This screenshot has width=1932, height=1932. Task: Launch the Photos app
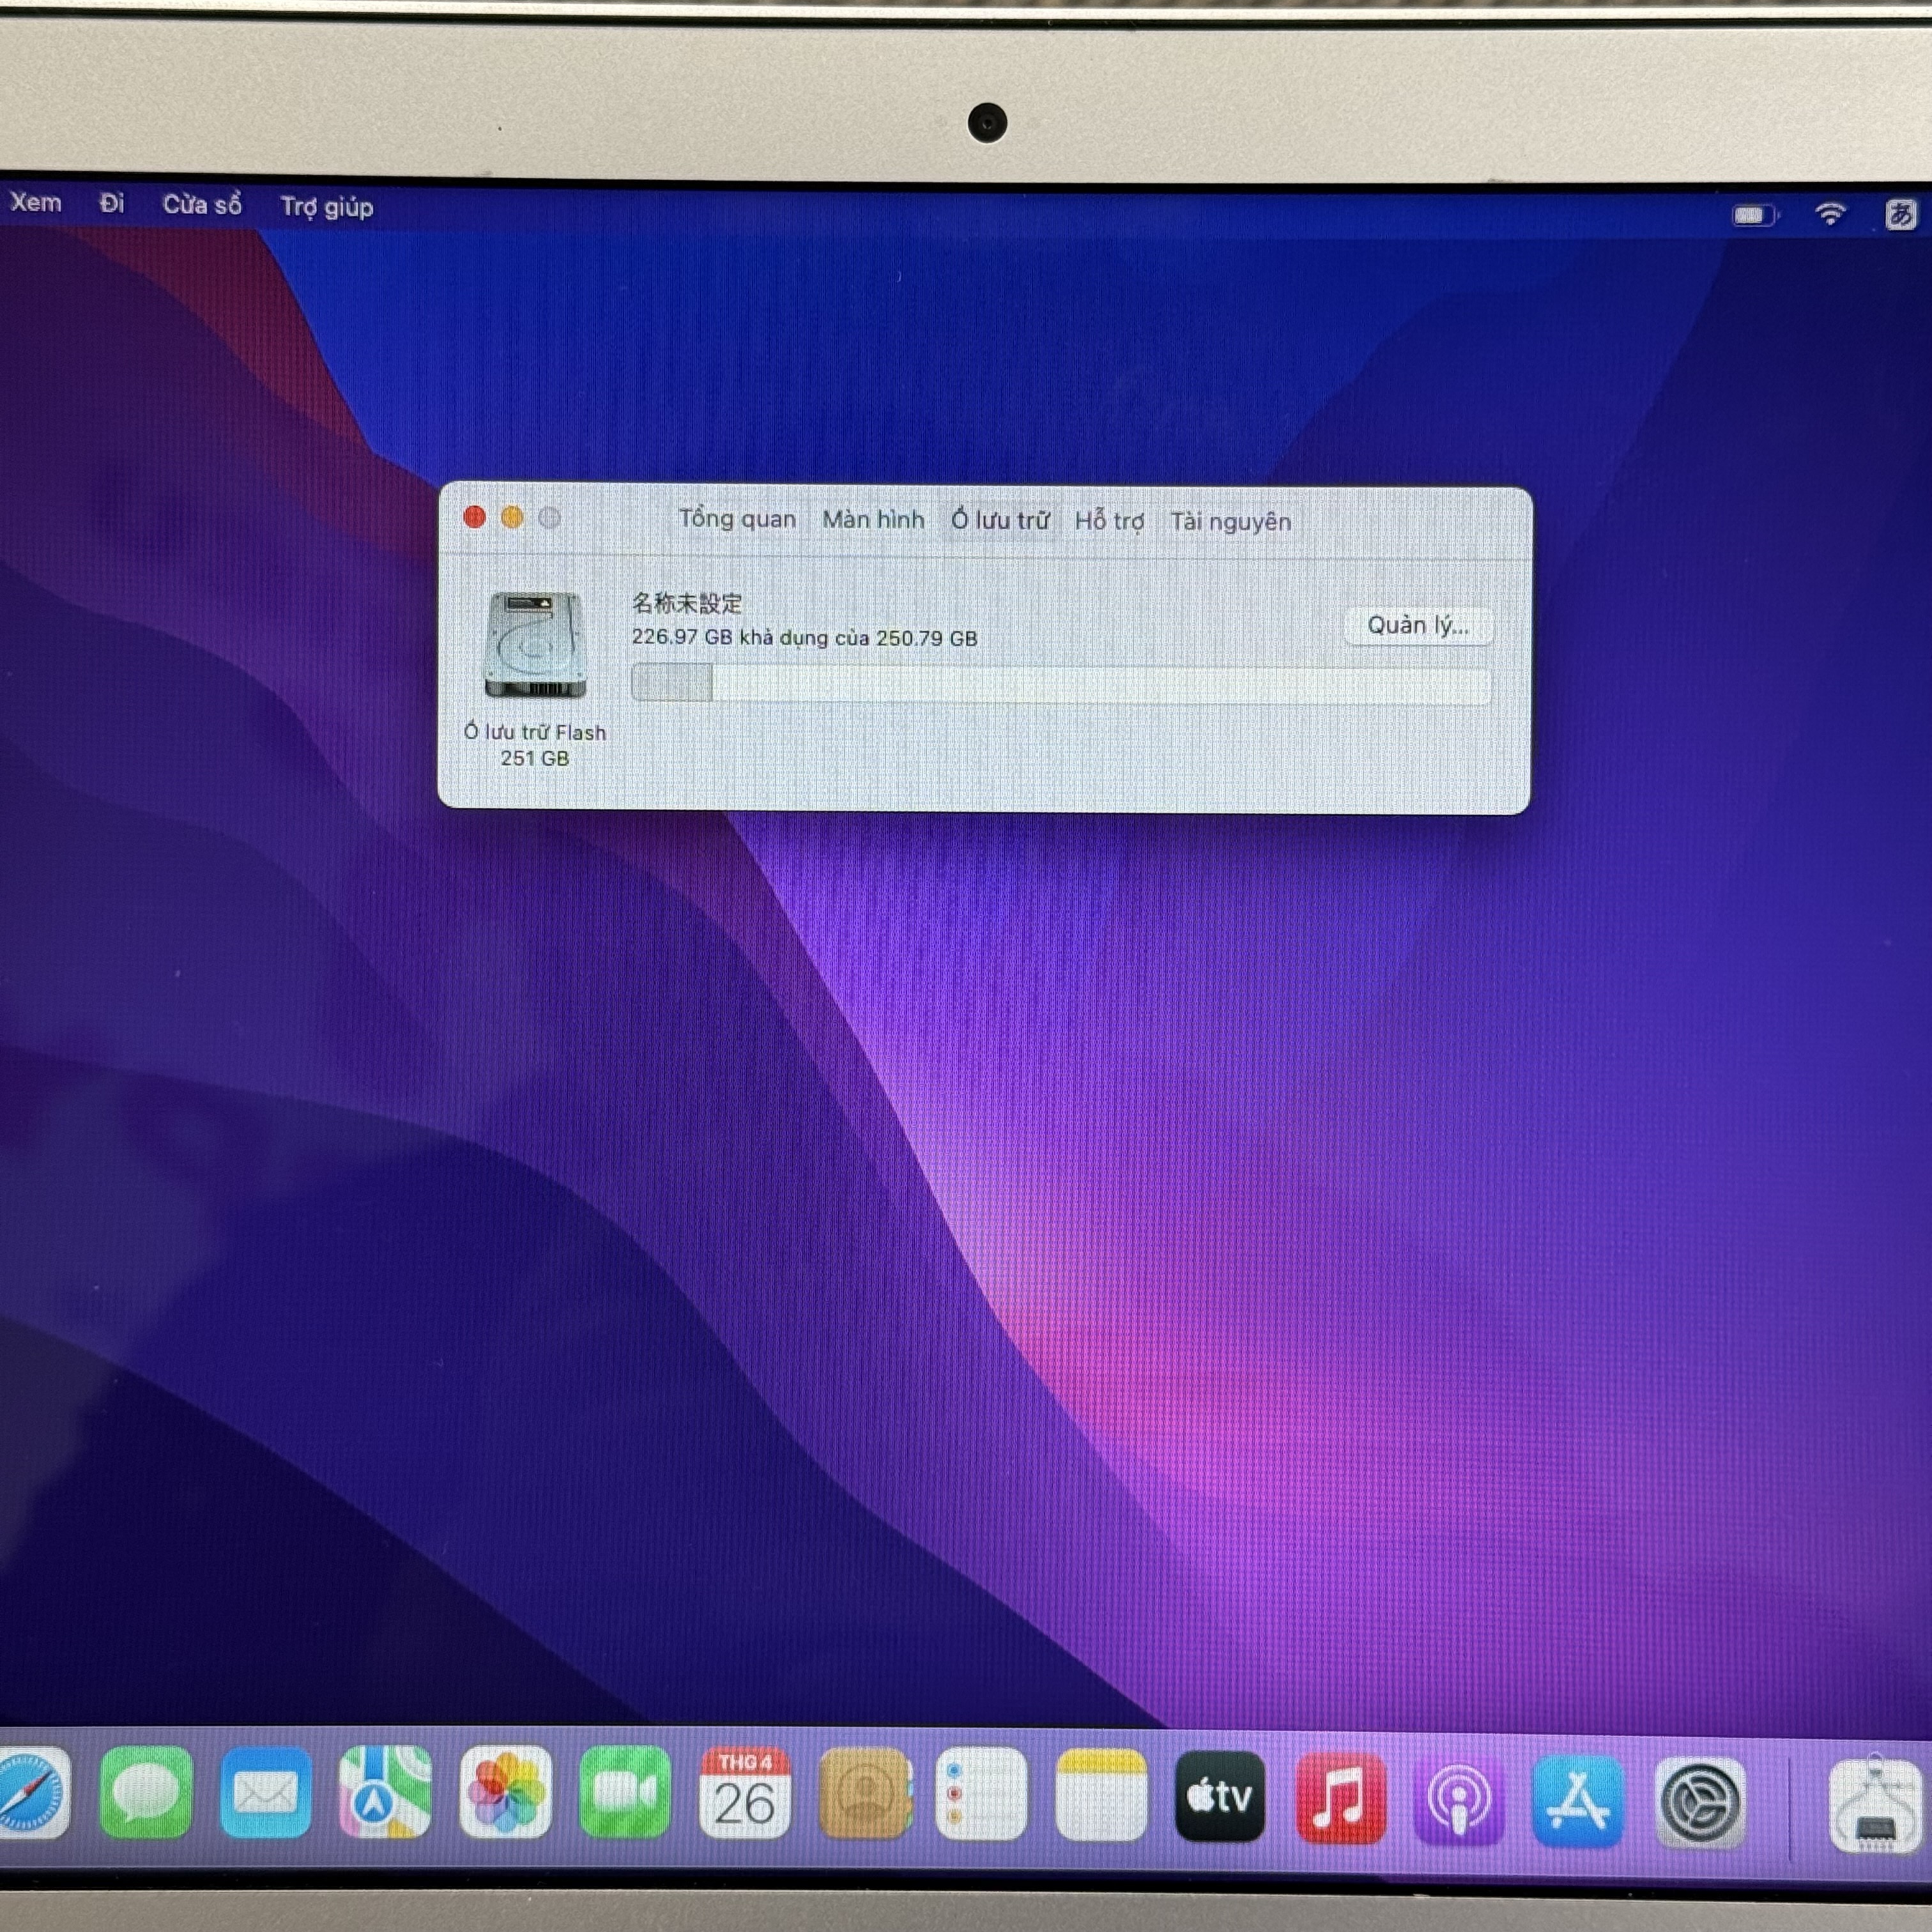(505, 1794)
